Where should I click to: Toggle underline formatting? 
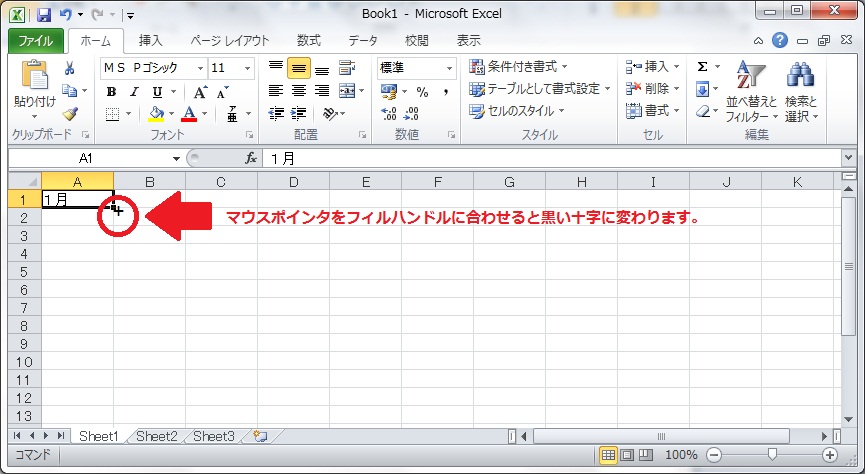(157, 92)
